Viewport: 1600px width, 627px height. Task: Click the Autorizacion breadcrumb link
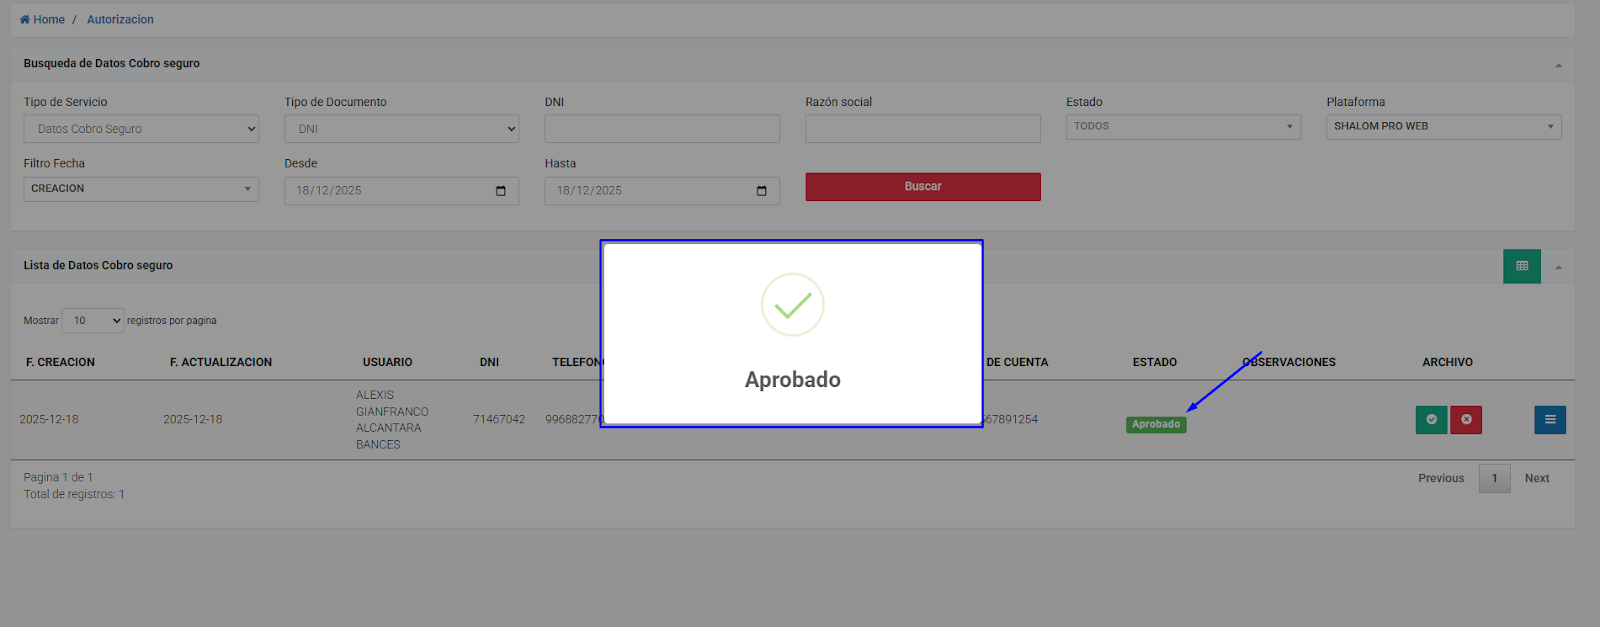pyautogui.click(x=120, y=20)
